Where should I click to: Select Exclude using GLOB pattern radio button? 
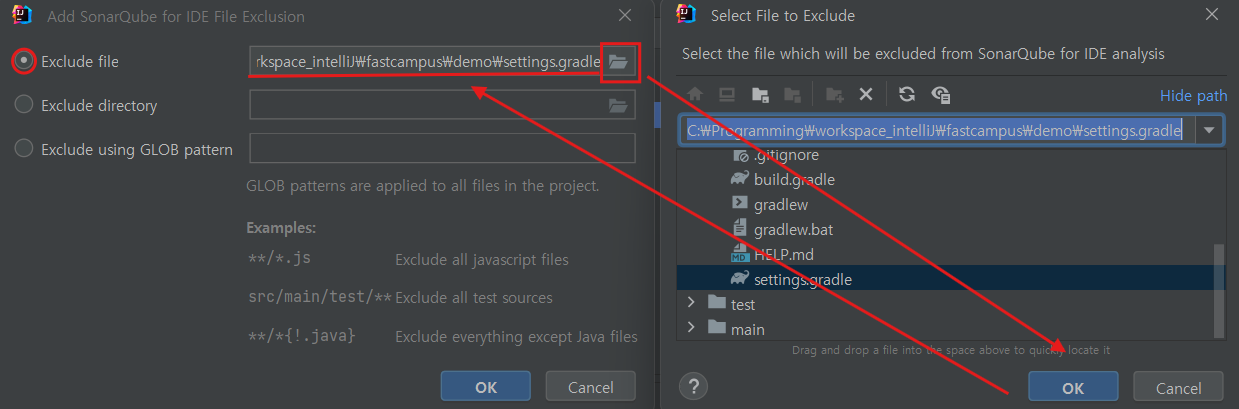(x=24, y=149)
